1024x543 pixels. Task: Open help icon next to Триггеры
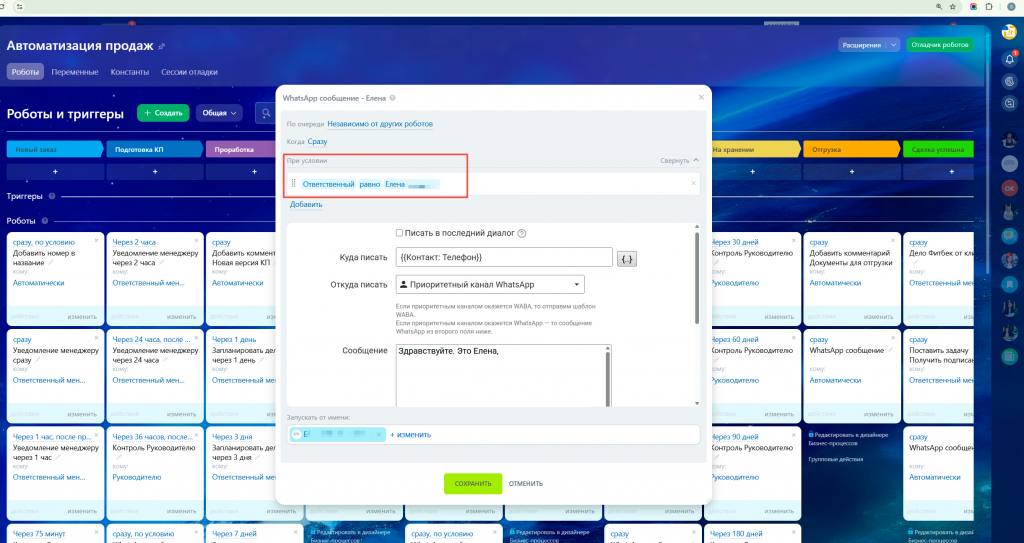coord(52,196)
